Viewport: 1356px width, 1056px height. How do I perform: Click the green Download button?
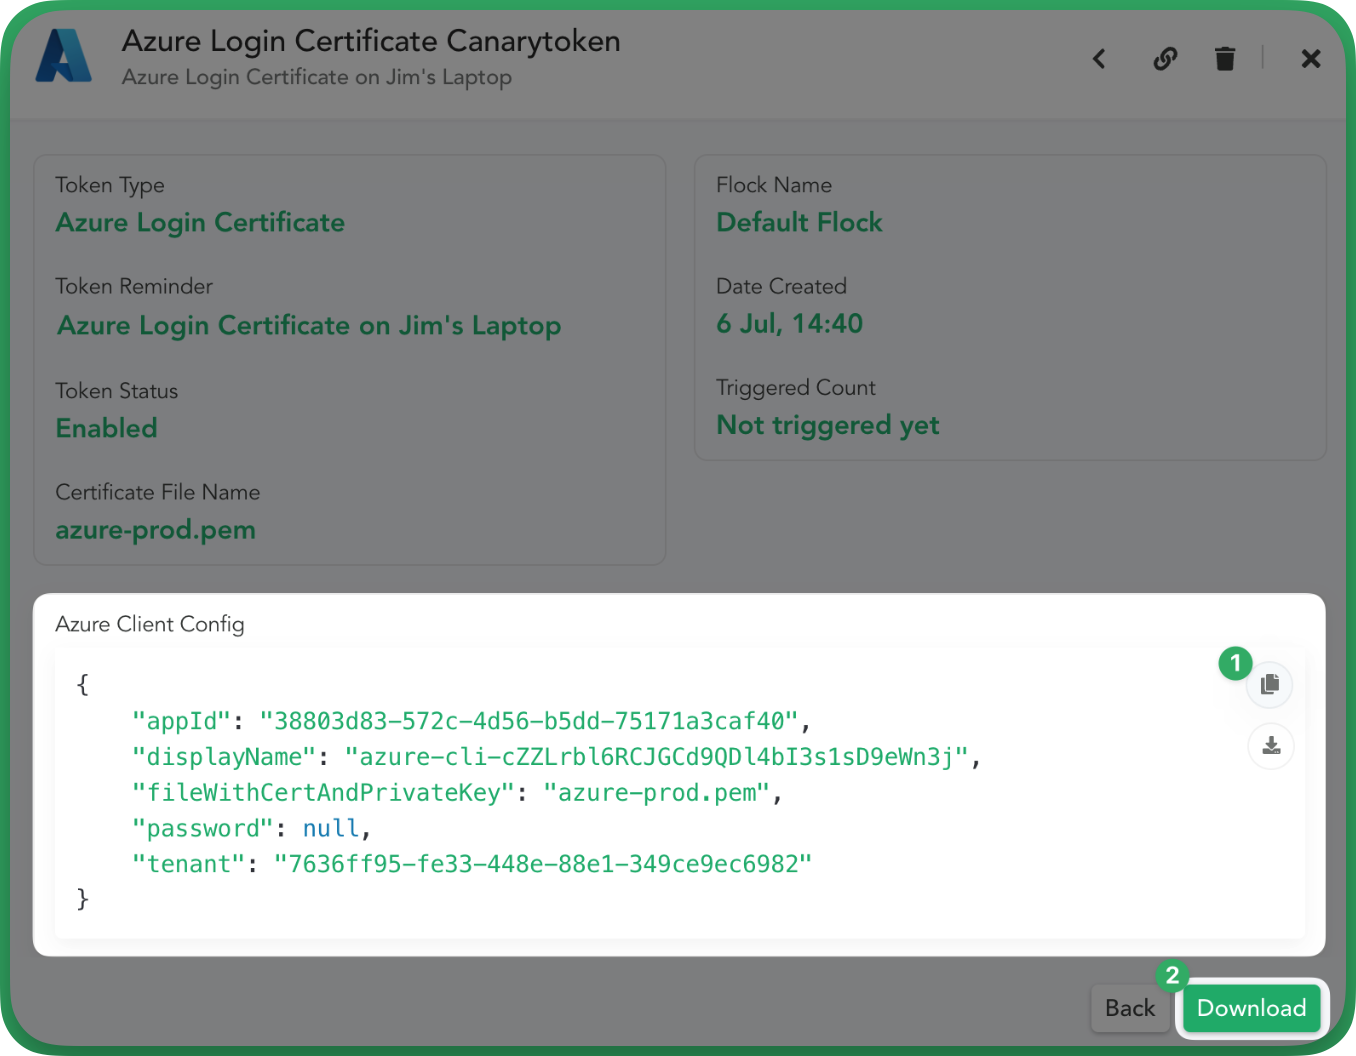pyautogui.click(x=1251, y=1008)
